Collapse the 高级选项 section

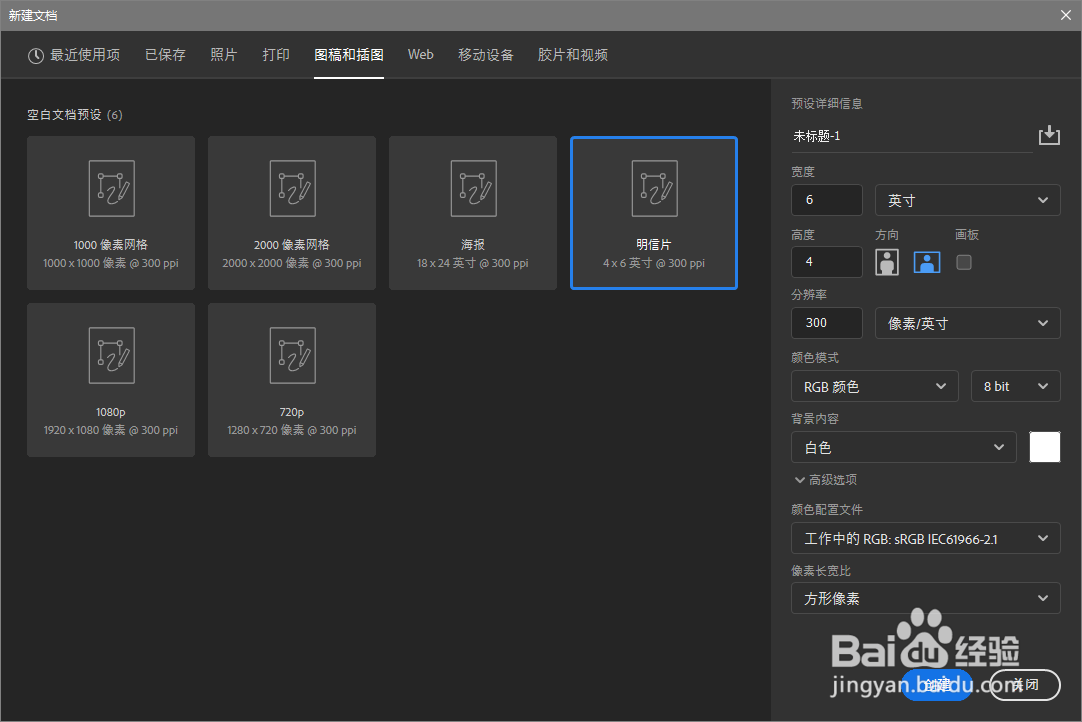click(x=825, y=480)
